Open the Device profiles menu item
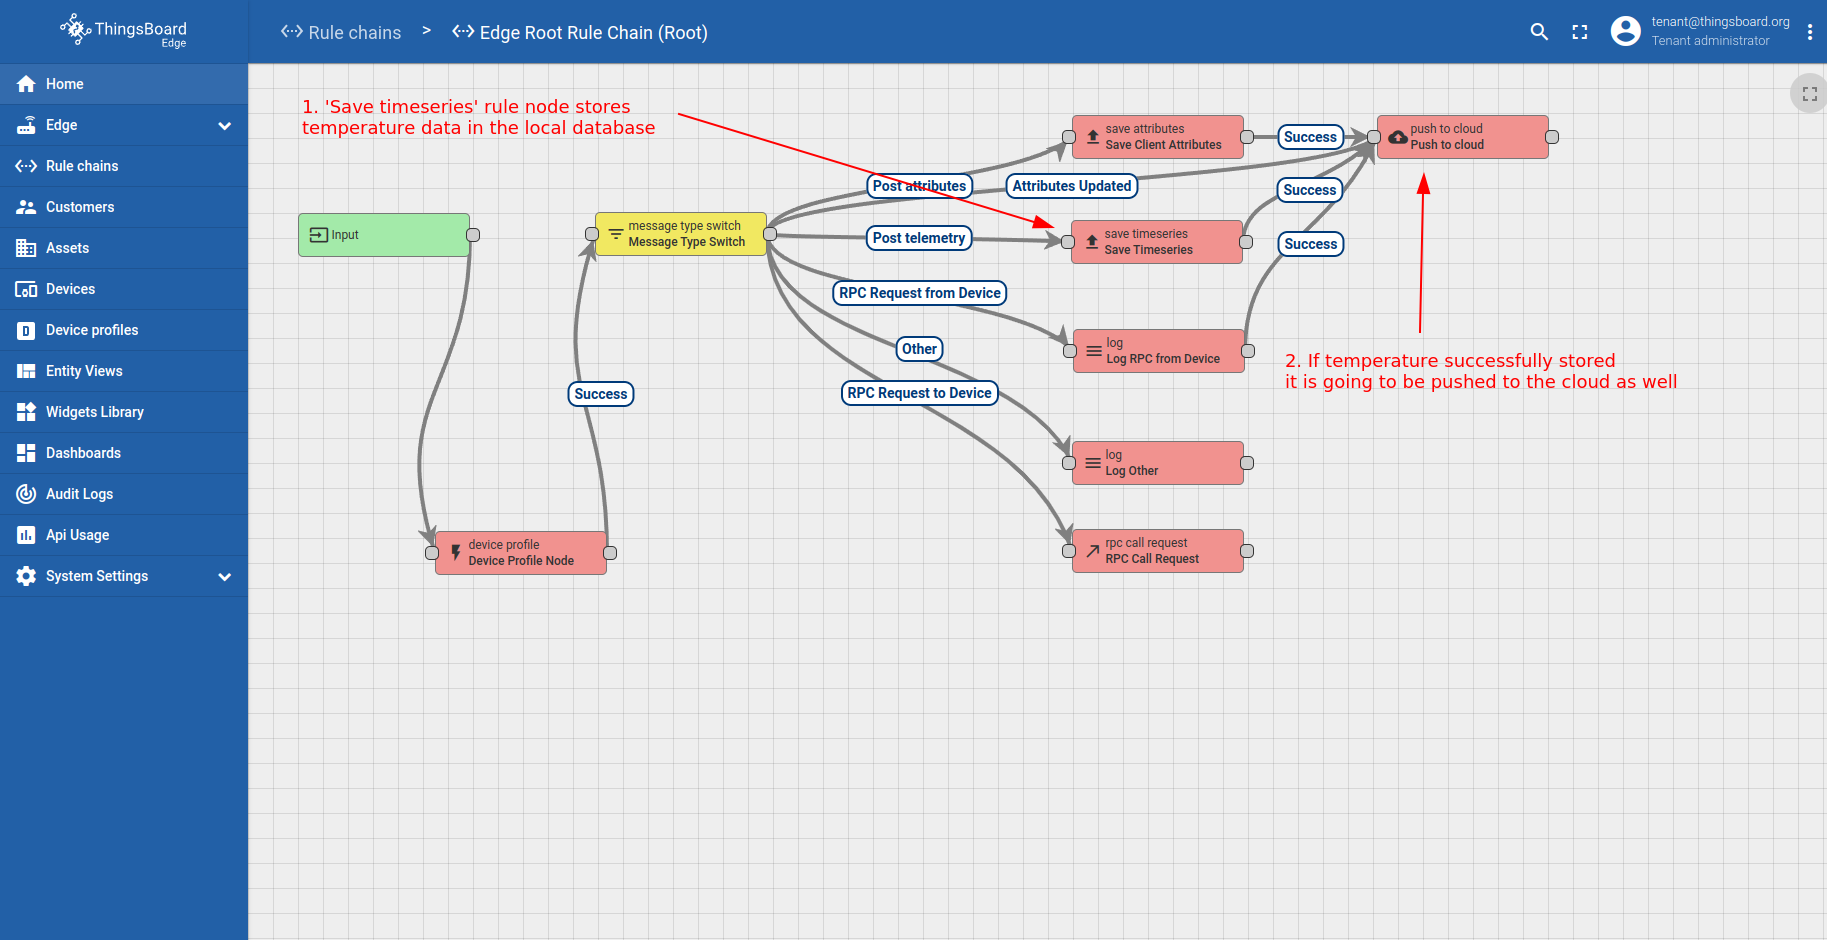Image resolution: width=1827 pixels, height=940 pixels. (x=124, y=330)
